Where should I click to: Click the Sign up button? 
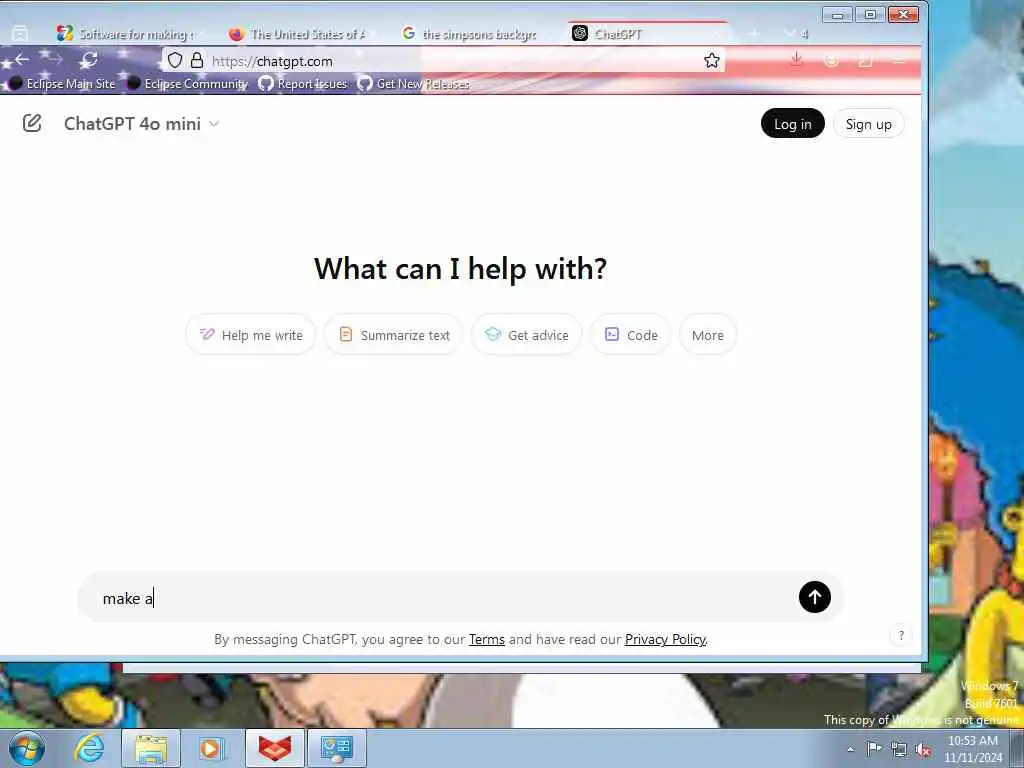(868, 123)
